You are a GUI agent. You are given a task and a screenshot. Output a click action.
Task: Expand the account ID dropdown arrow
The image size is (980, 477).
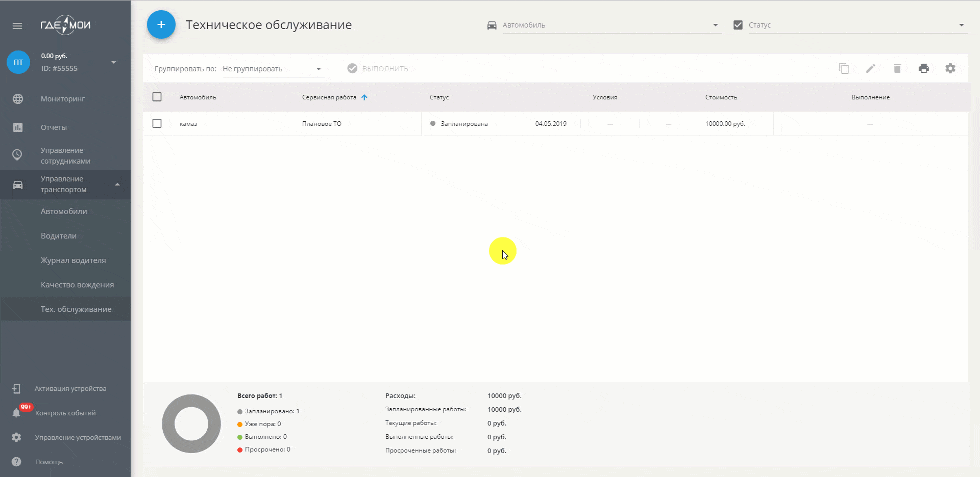coord(114,63)
